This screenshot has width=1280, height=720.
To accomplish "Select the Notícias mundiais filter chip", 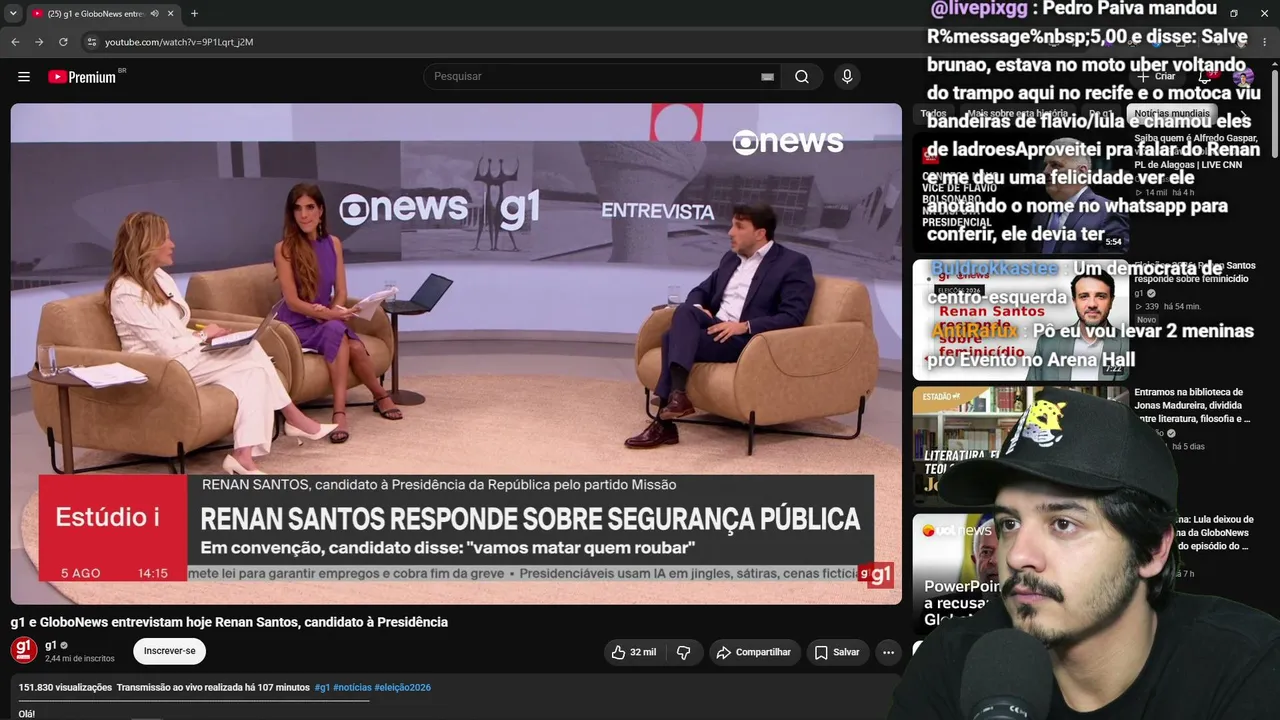I will [x=1172, y=114].
